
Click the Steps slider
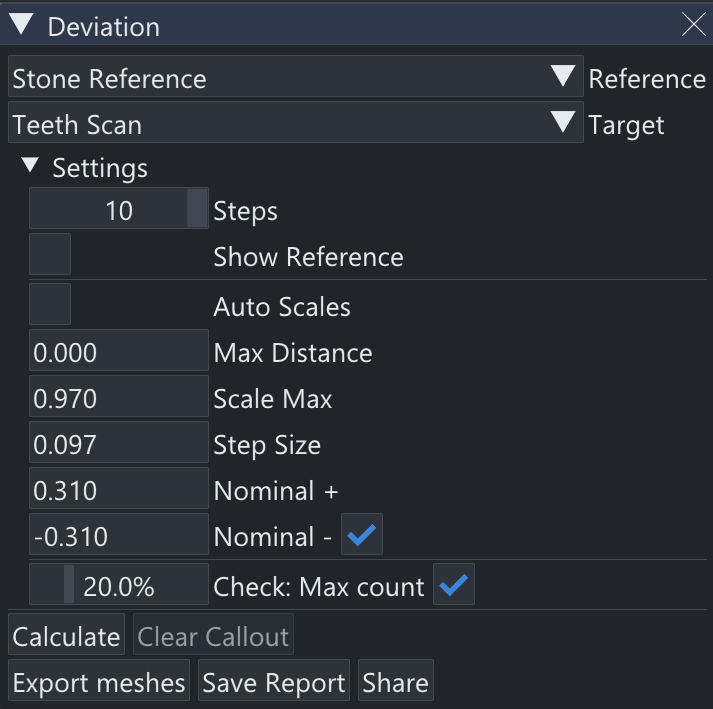(119, 210)
